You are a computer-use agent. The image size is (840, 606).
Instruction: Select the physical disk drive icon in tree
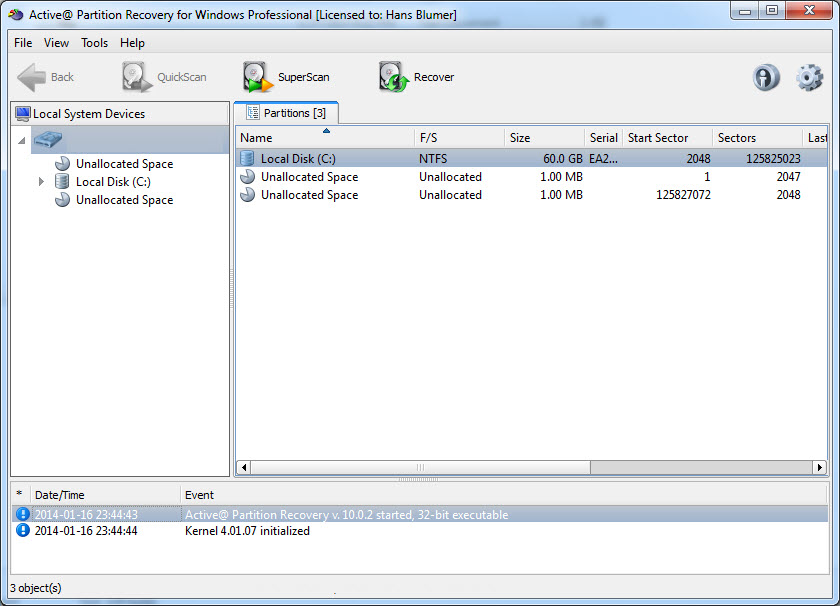point(48,140)
